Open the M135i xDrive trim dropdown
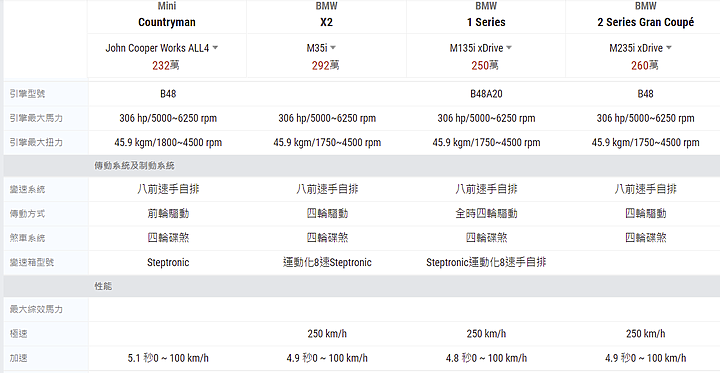Image resolution: width=720 pixels, height=373 pixels. click(481, 48)
